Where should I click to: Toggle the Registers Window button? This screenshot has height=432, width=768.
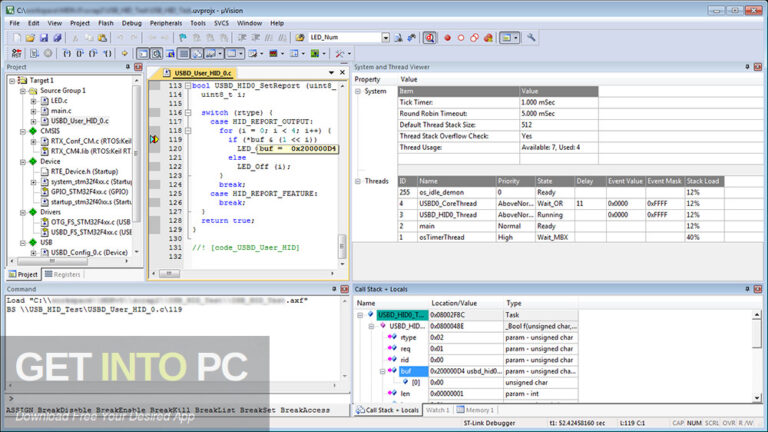(184, 53)
